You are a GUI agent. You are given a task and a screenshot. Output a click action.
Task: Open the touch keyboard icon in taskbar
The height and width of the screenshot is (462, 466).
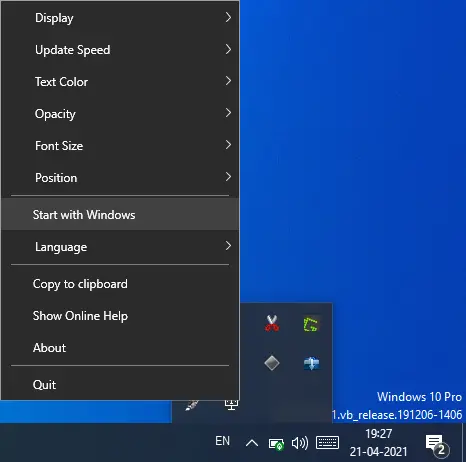[327, 443]
